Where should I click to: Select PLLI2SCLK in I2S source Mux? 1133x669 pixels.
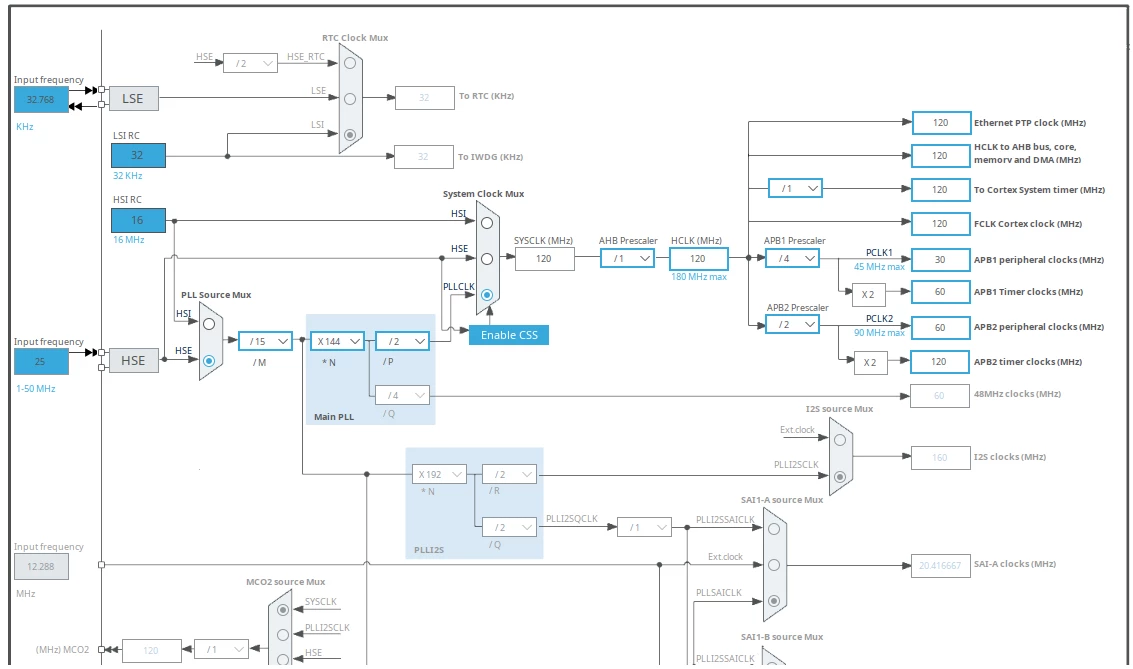pyautogui.click(x=840, y=477)
